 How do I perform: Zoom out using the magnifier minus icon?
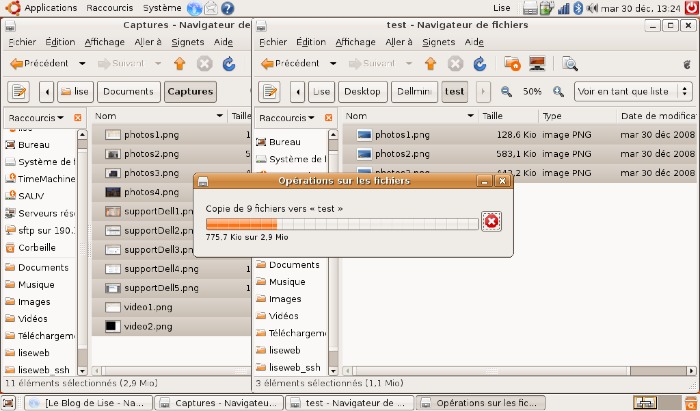tap(506, 92)
